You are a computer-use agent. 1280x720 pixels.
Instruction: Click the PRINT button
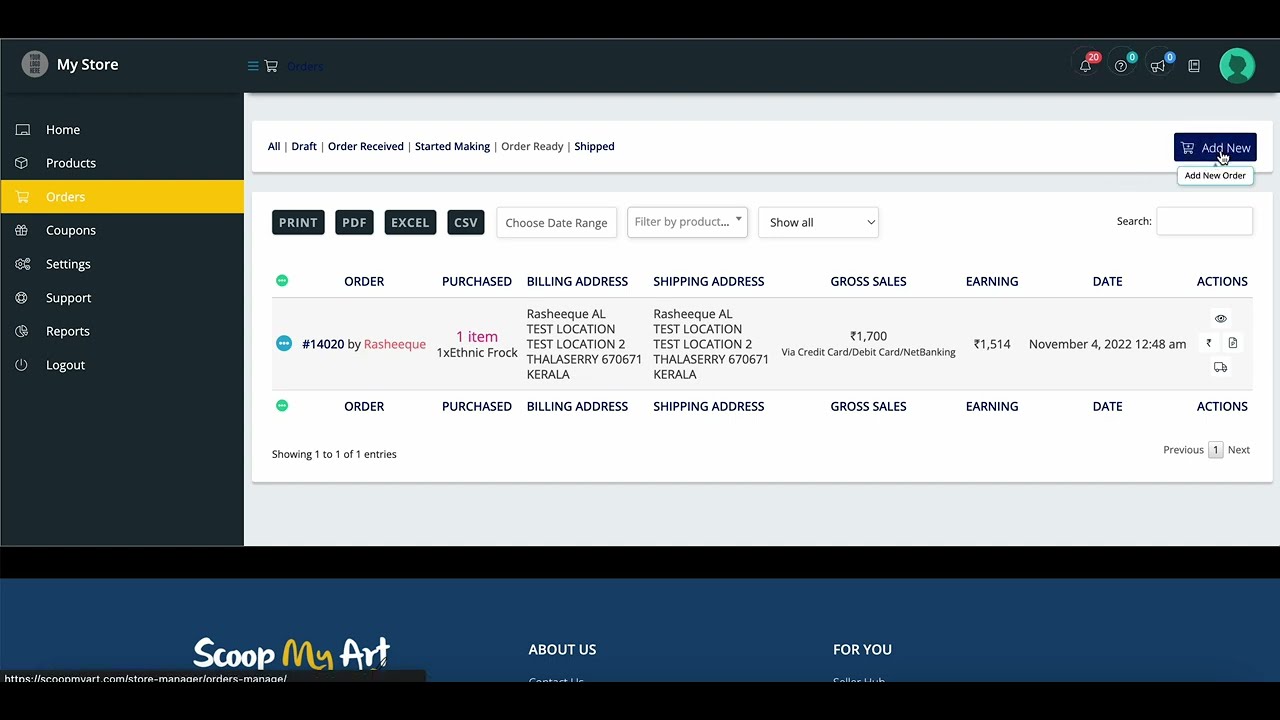298,222
